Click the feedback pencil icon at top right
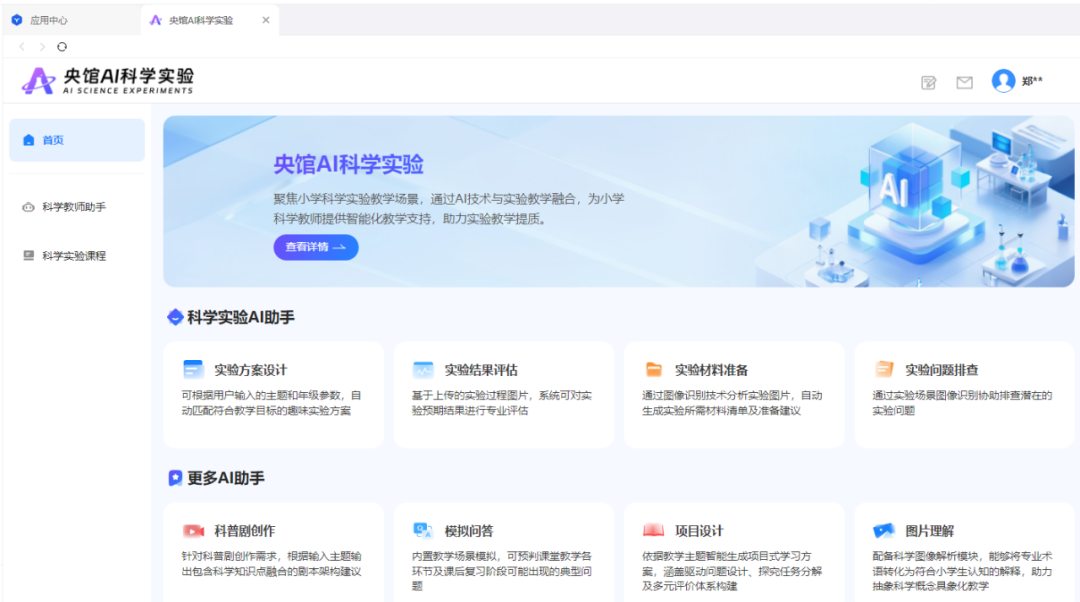The image size is (1080, 602). tap(927, 82)
